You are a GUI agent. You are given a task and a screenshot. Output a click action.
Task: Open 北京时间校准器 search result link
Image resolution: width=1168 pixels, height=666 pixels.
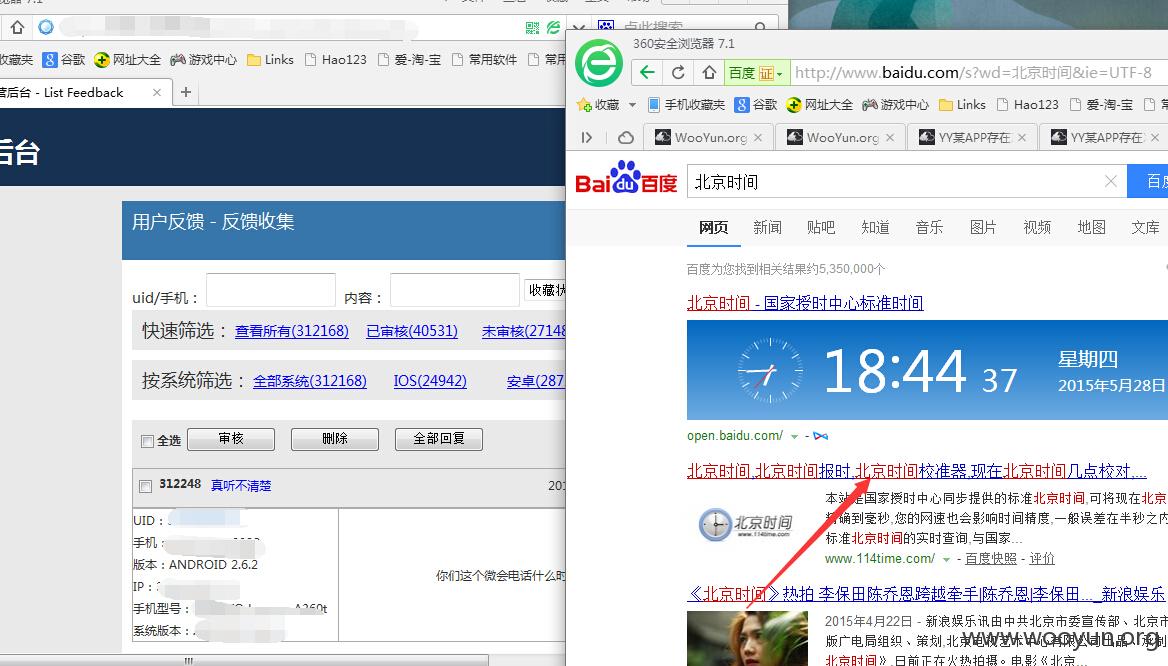(x=916, y=471)
